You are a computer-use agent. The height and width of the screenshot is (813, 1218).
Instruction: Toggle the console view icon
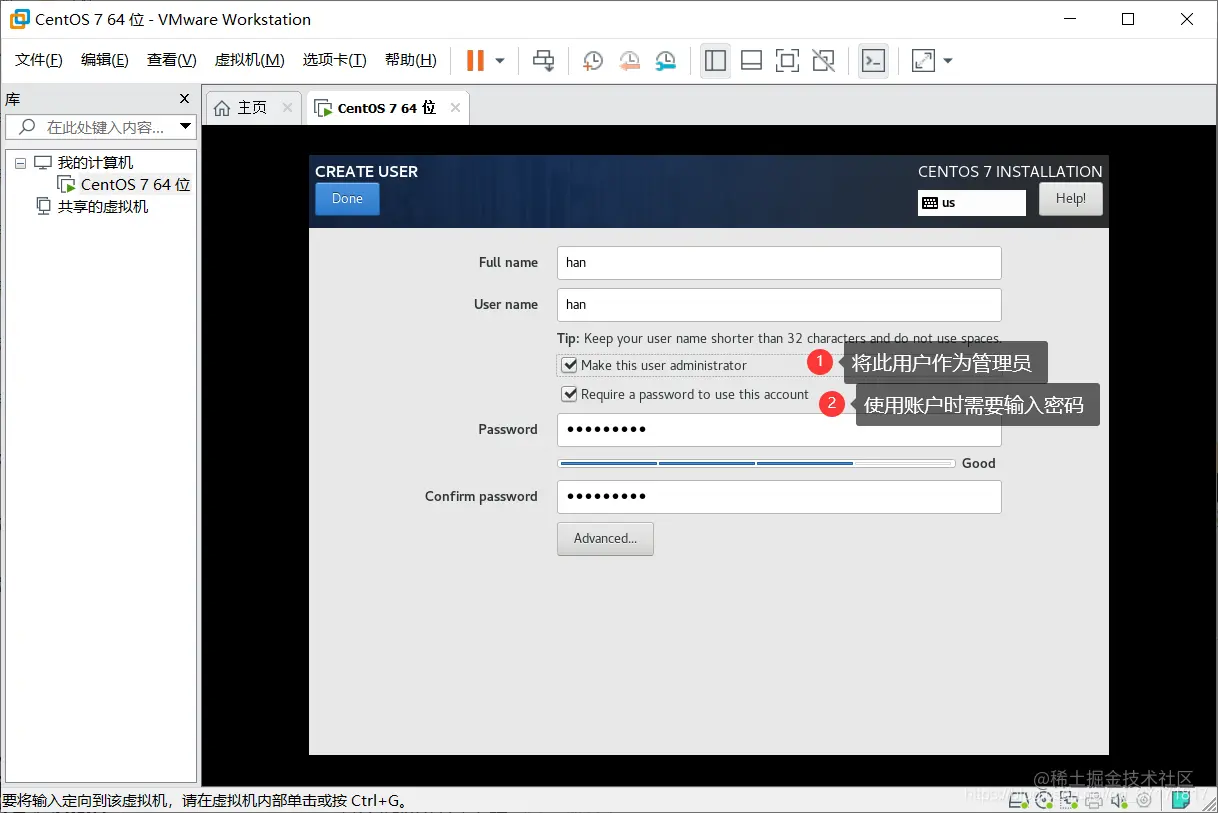pyautogui.click(x=873, y=61)
